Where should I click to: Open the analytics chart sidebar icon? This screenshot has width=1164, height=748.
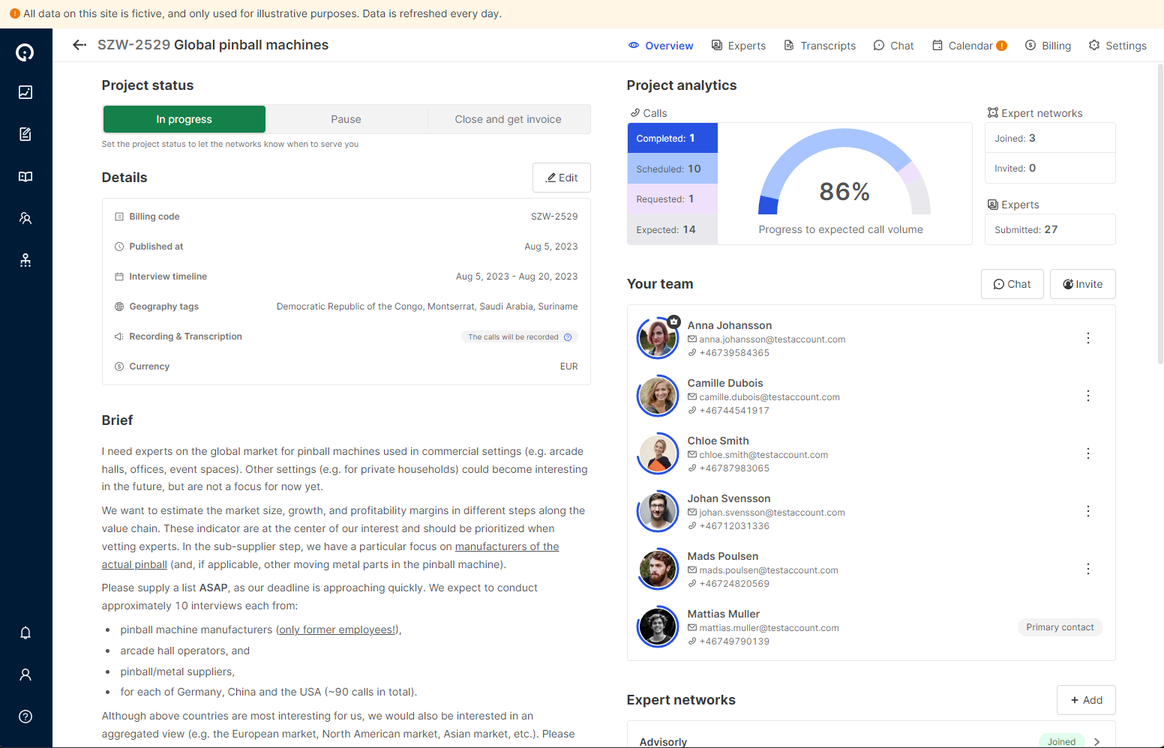[25, 92]
